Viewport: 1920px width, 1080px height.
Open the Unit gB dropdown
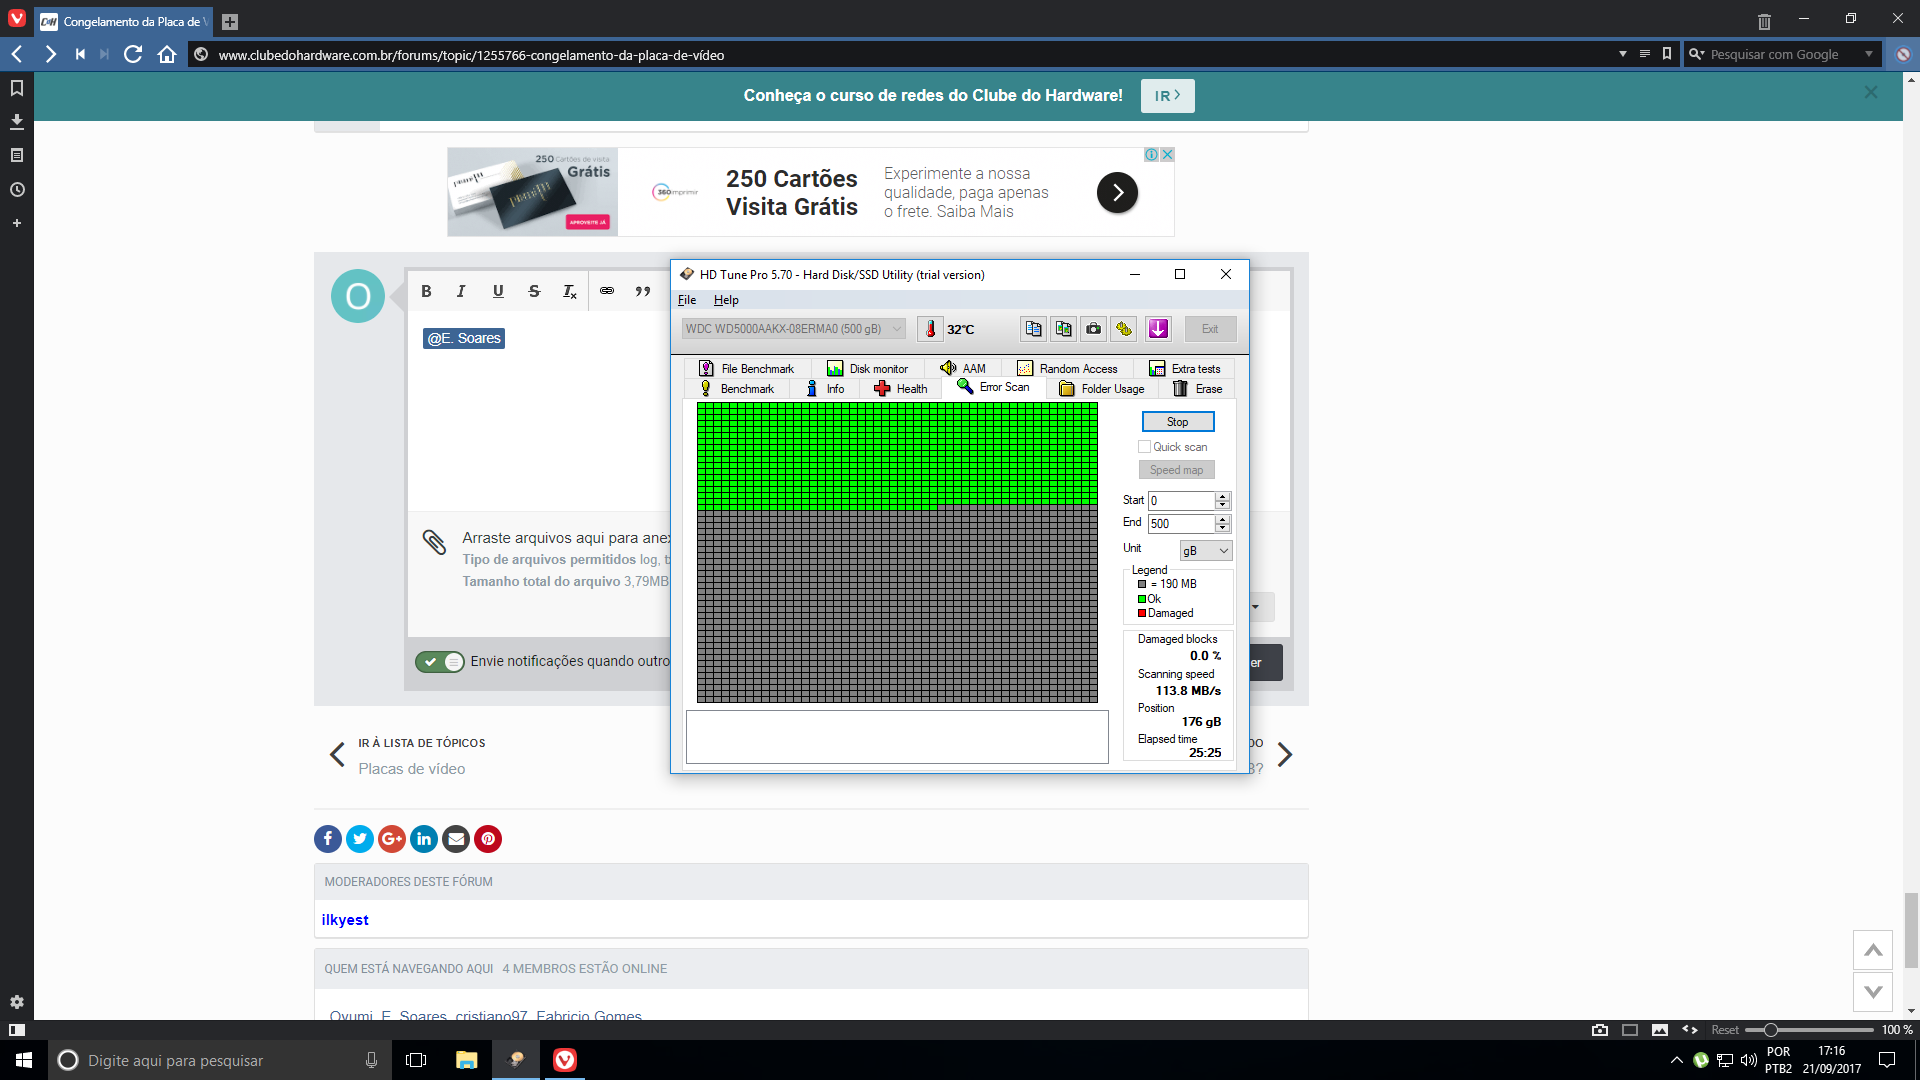[x=1205, y=551]
